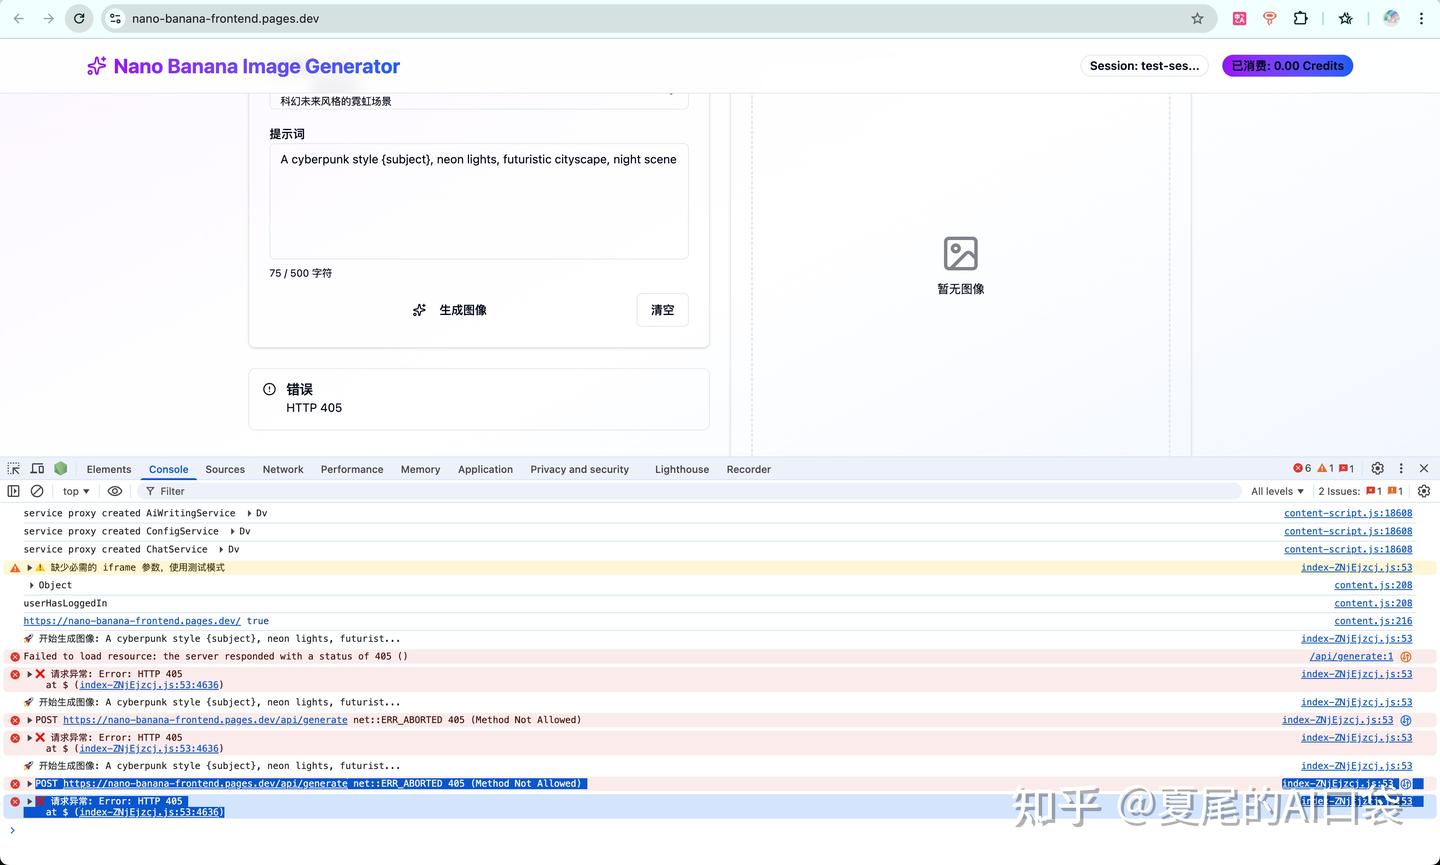The height and width of the screenshot is (865, 1440).
Task: Expand the first HTTP 405 error entry
Action: click(28, 674)
